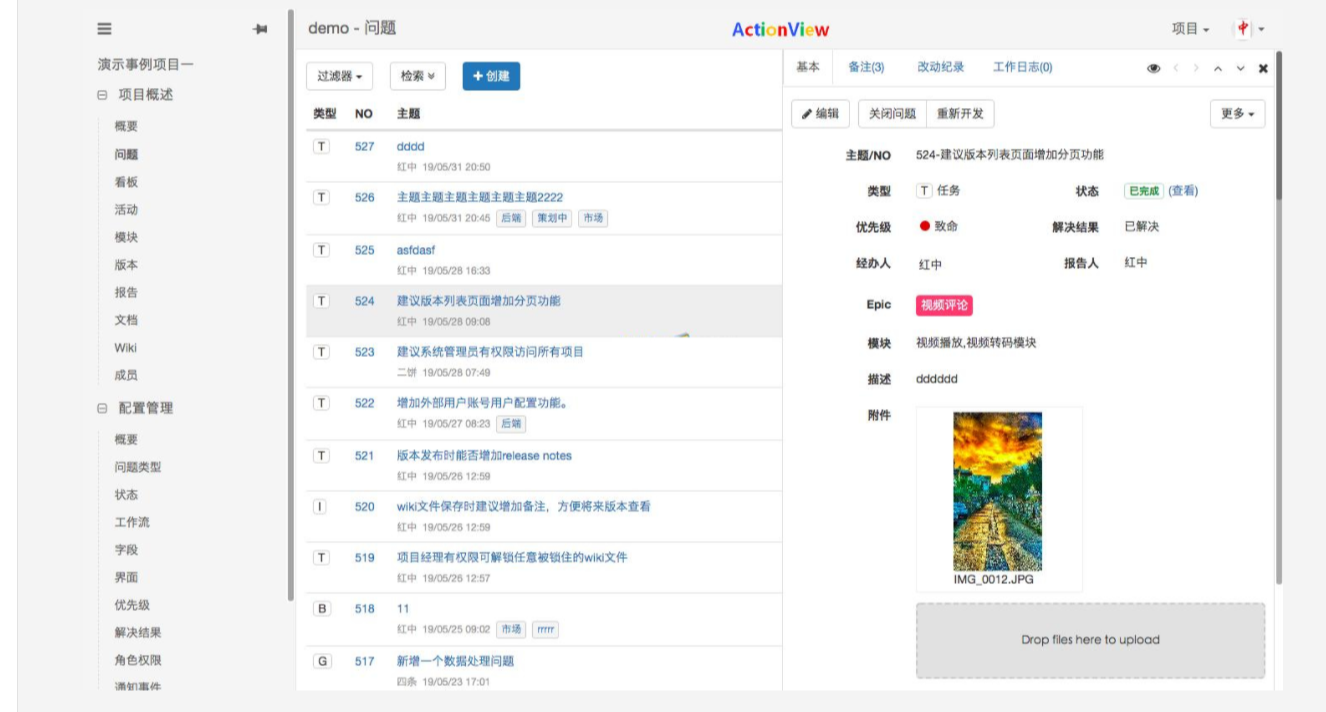Screen dimensions: 1326x712
Task: Collapse the 项目概述 tree section
Action: coord(102,95)
